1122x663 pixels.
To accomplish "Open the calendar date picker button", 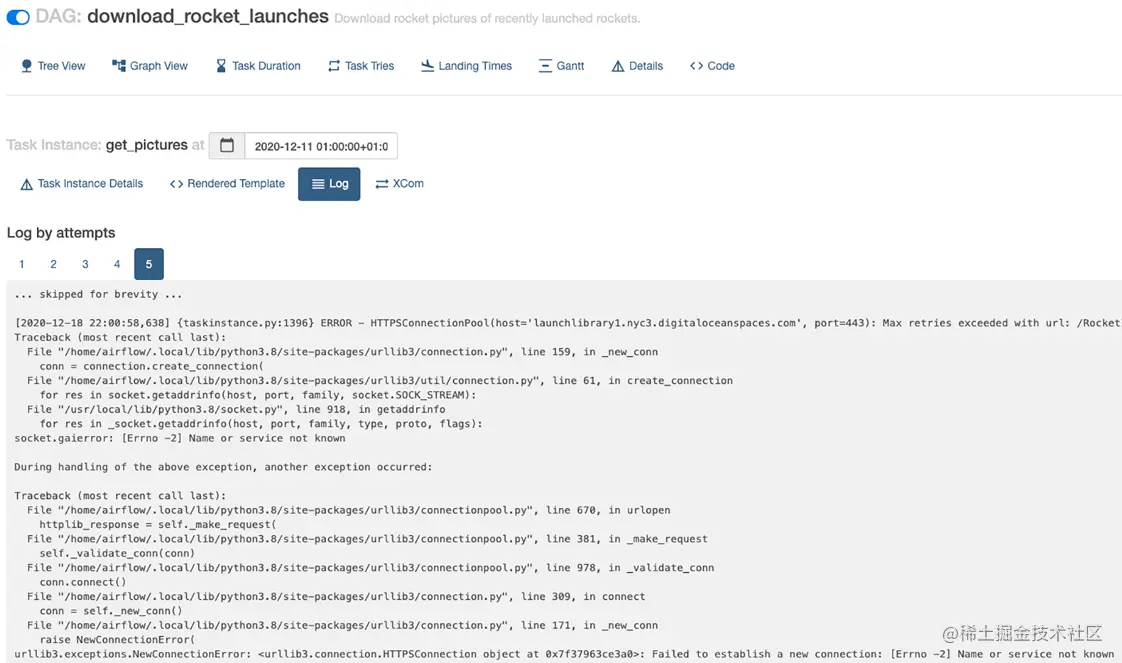I will coord(227,146).
